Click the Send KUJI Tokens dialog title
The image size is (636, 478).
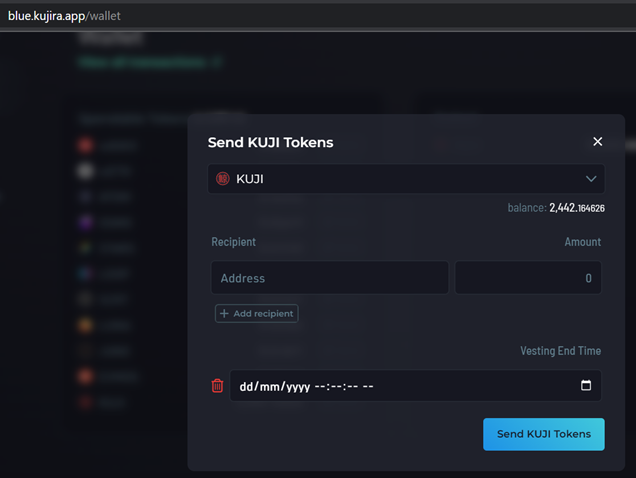tap(271, 142)
